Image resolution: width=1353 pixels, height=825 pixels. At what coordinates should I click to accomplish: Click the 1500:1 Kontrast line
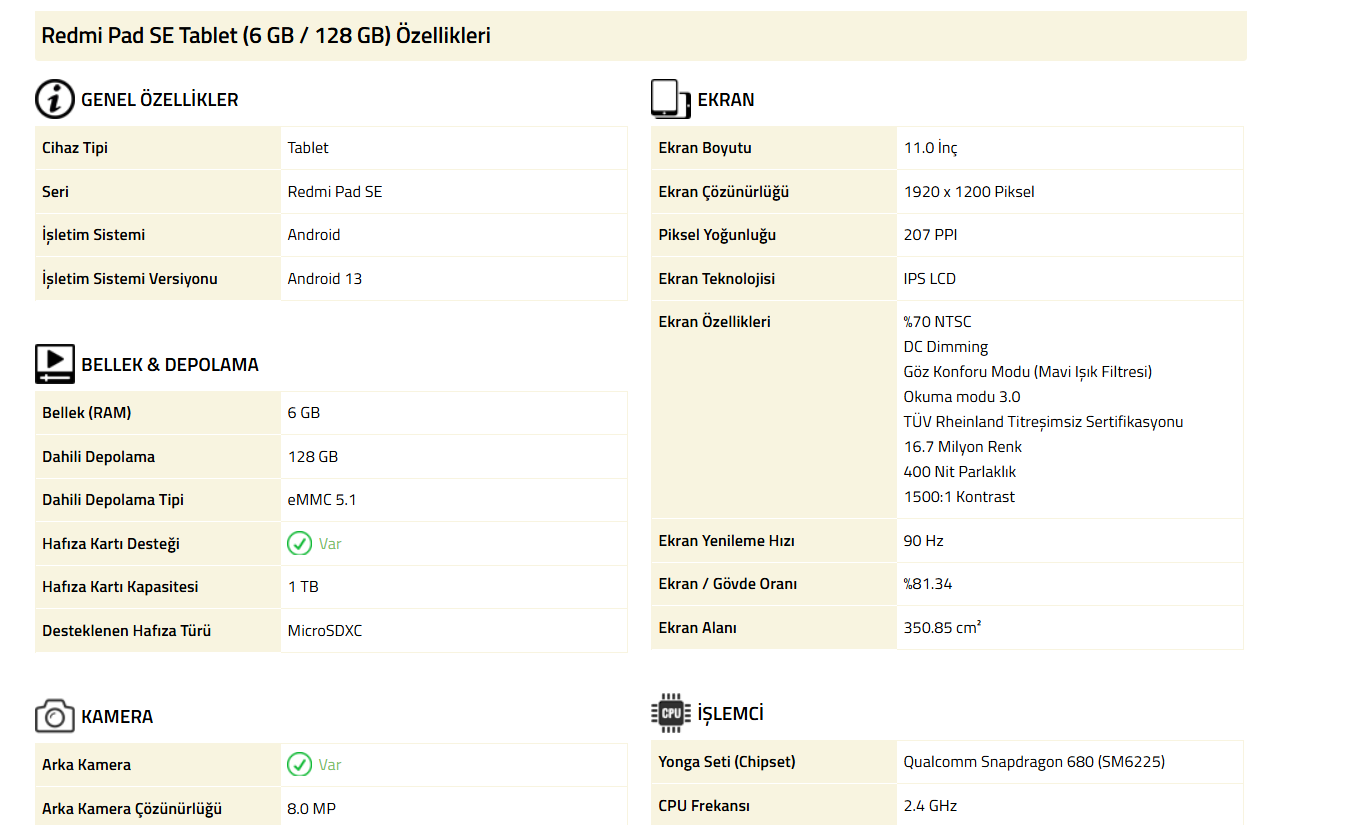coord(959,497)
